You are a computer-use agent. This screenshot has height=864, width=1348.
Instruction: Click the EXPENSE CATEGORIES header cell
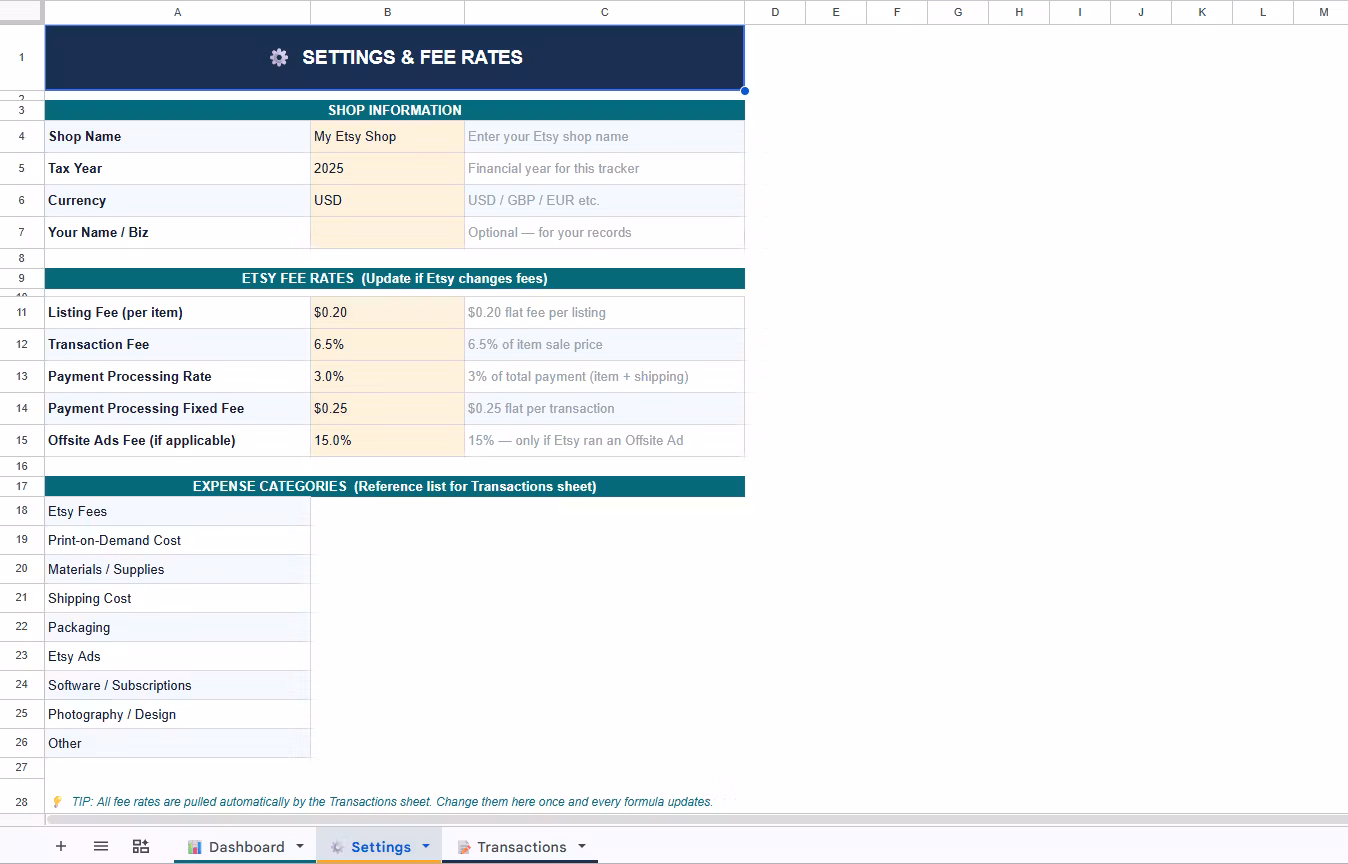pyautogui.click(x=395, y=486)
